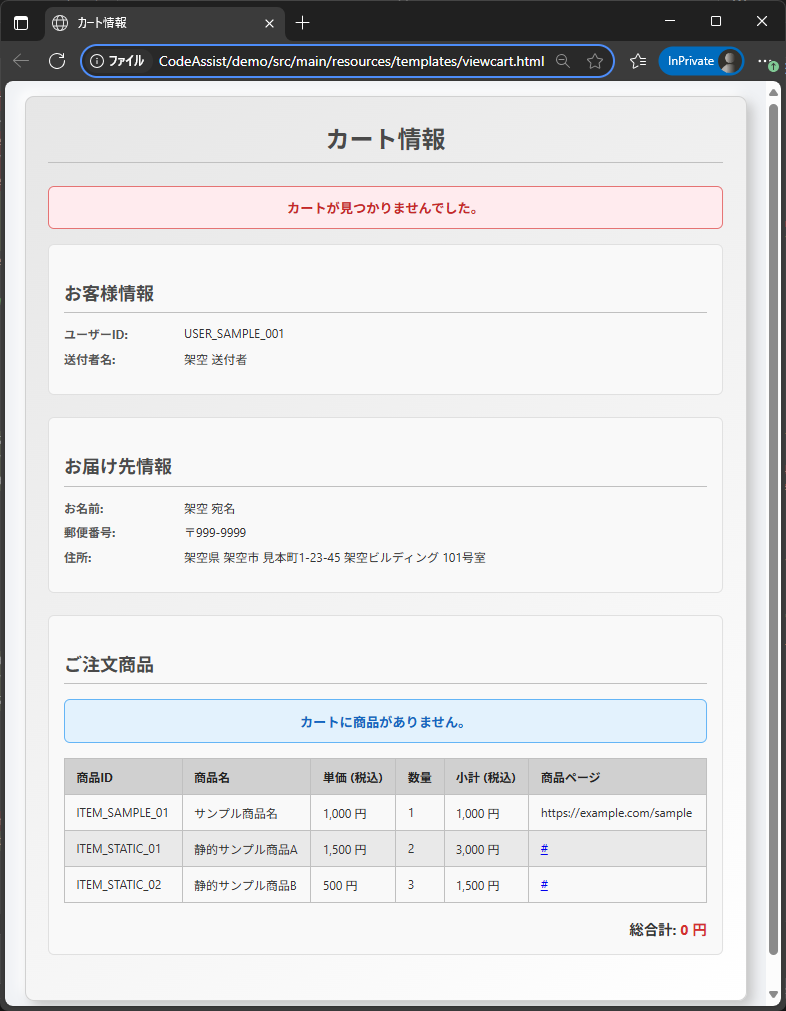786x1011 pixels.
Task: Click the ご注文商品 section heading
Action: point(109,665)
